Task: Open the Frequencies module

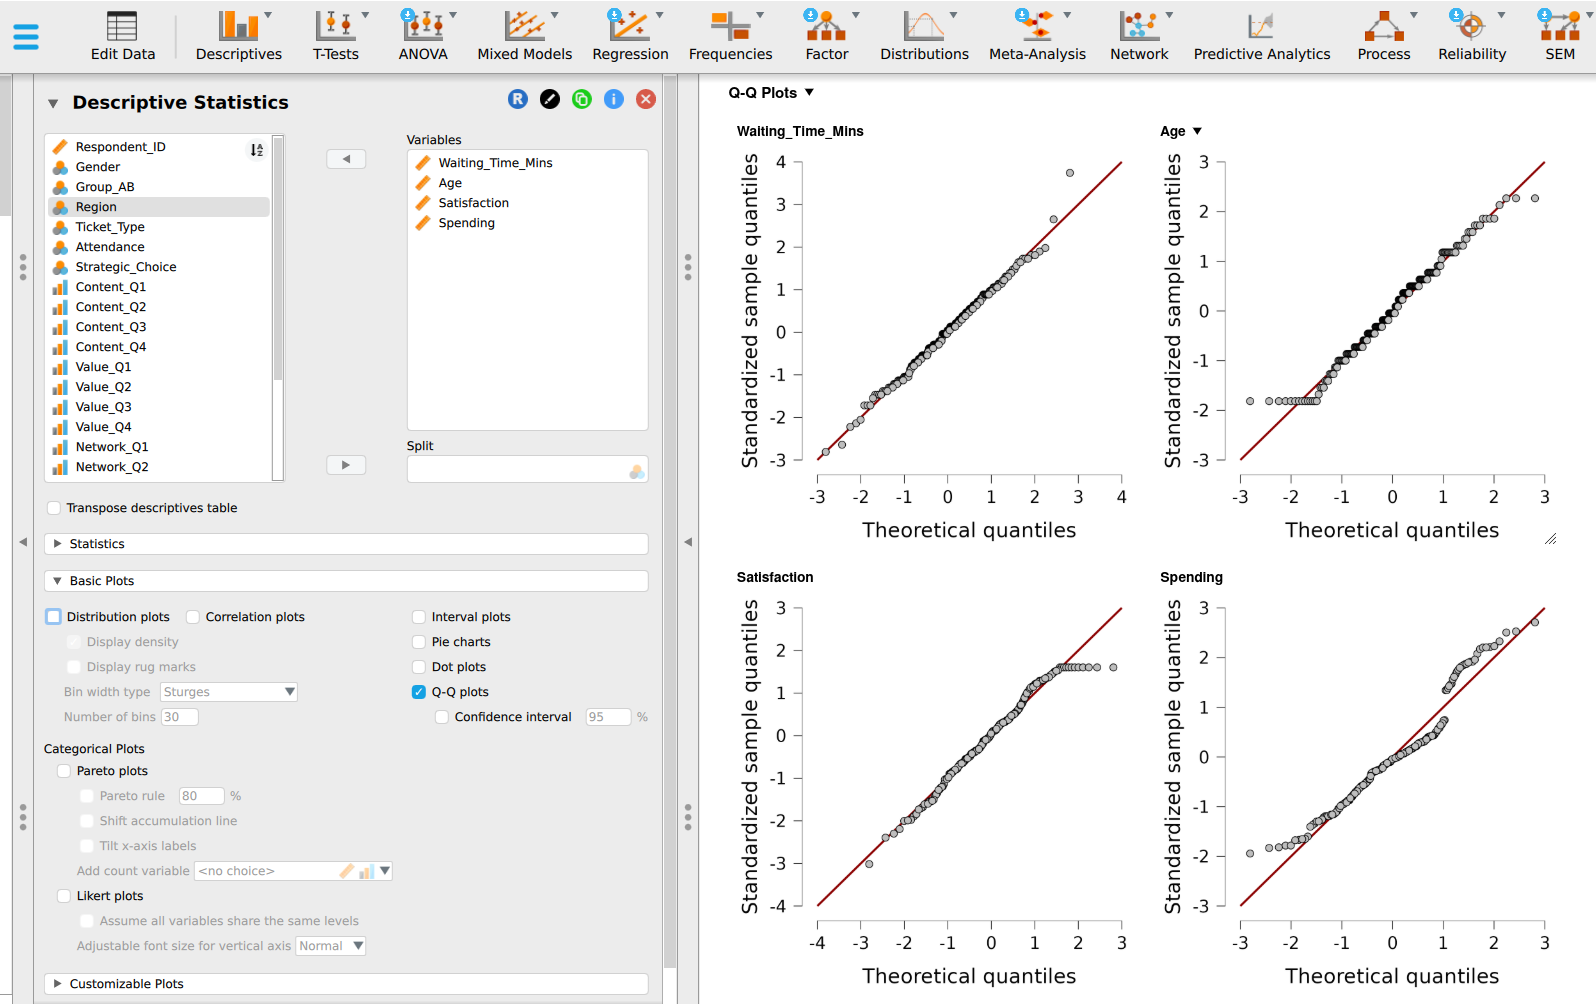Action: (x=730, y=36)
